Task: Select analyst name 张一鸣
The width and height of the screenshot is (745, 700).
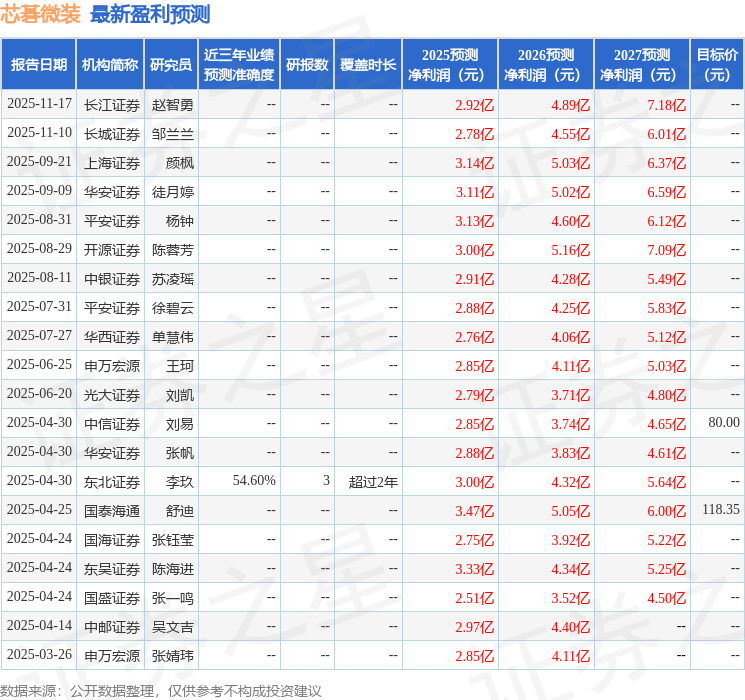Action: tap(172, 598)
